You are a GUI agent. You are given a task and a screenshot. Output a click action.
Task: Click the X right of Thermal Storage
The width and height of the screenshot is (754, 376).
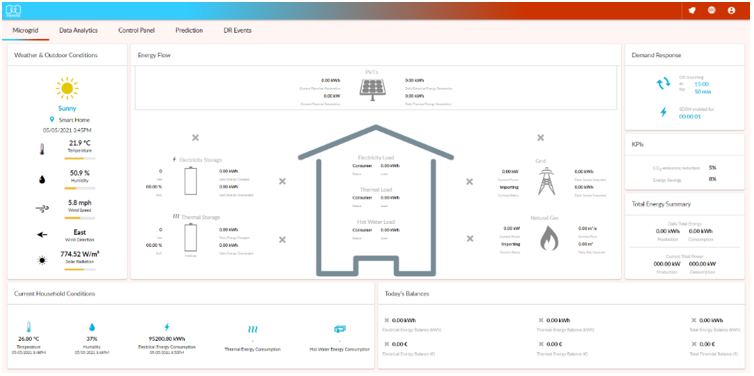[x=282, y=239]
